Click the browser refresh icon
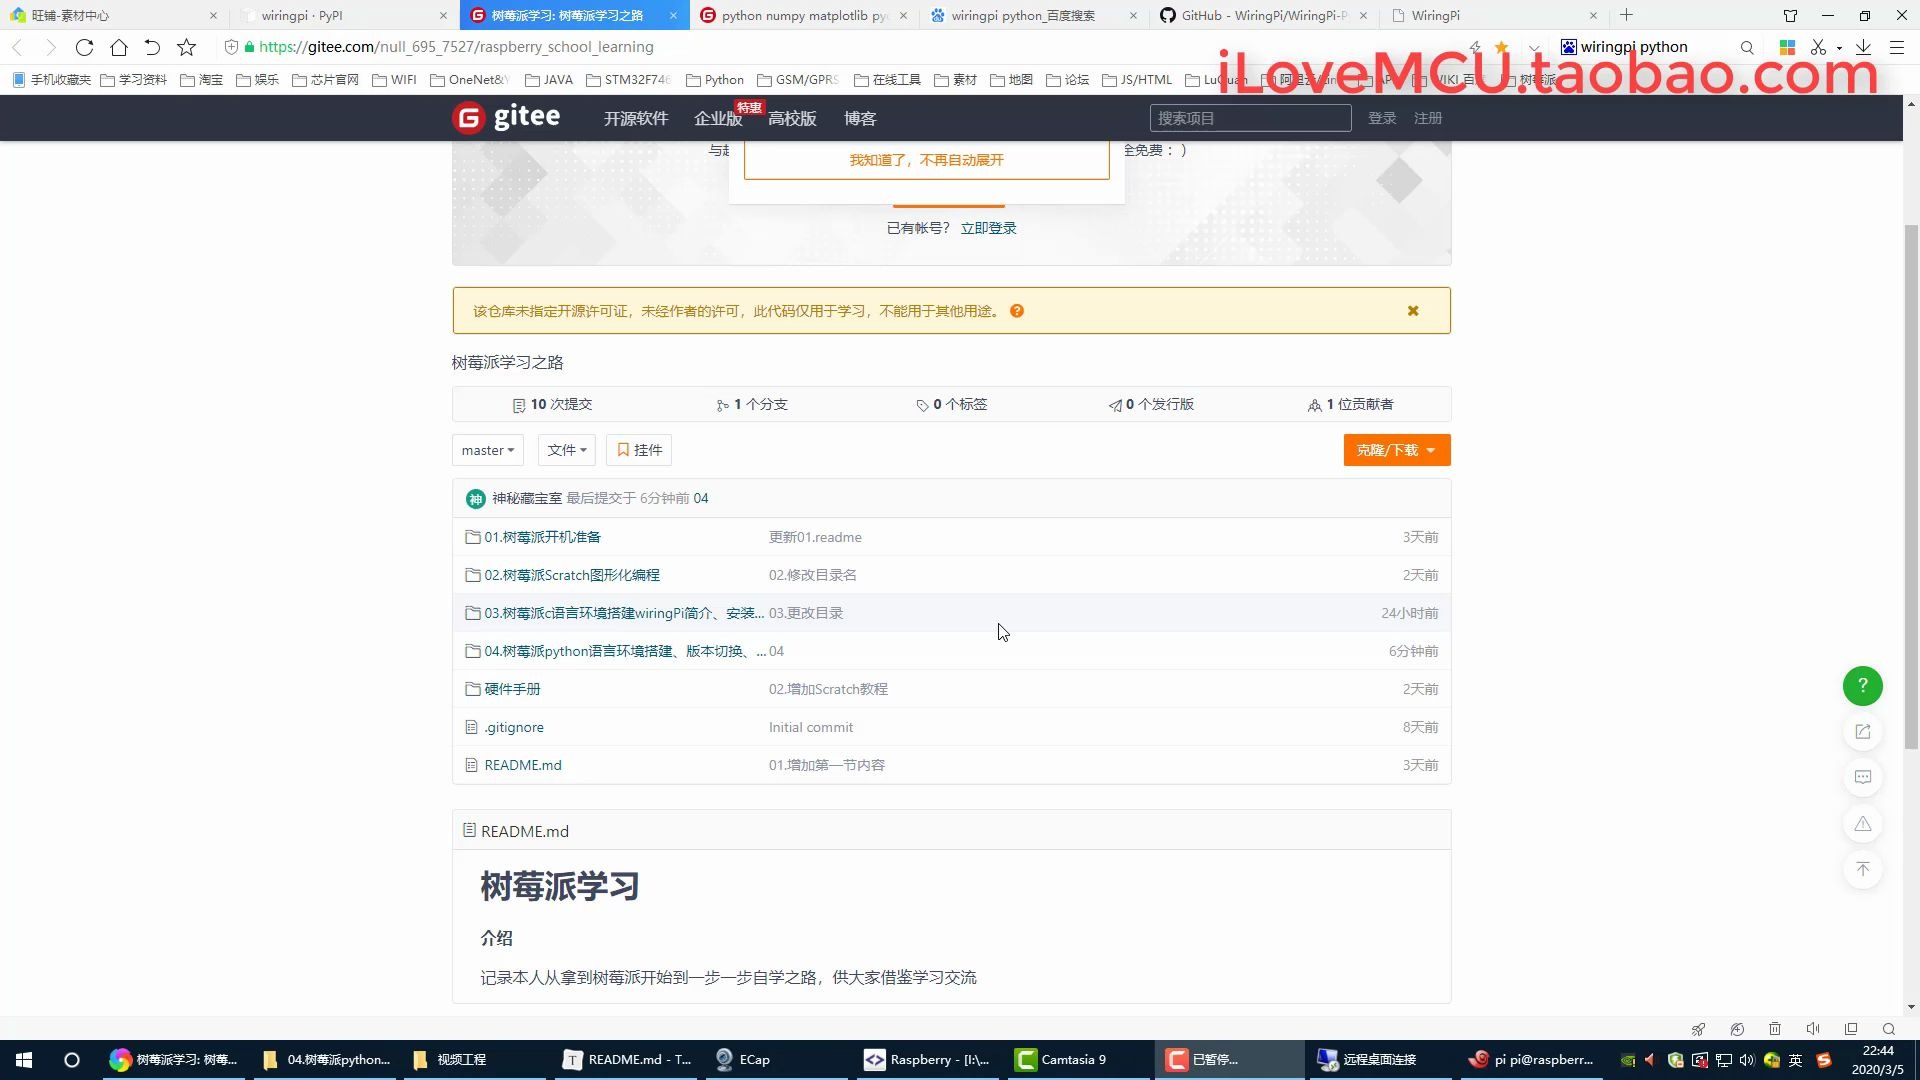This screenshot has width=1920, height=1080. [x=82, y=47]
